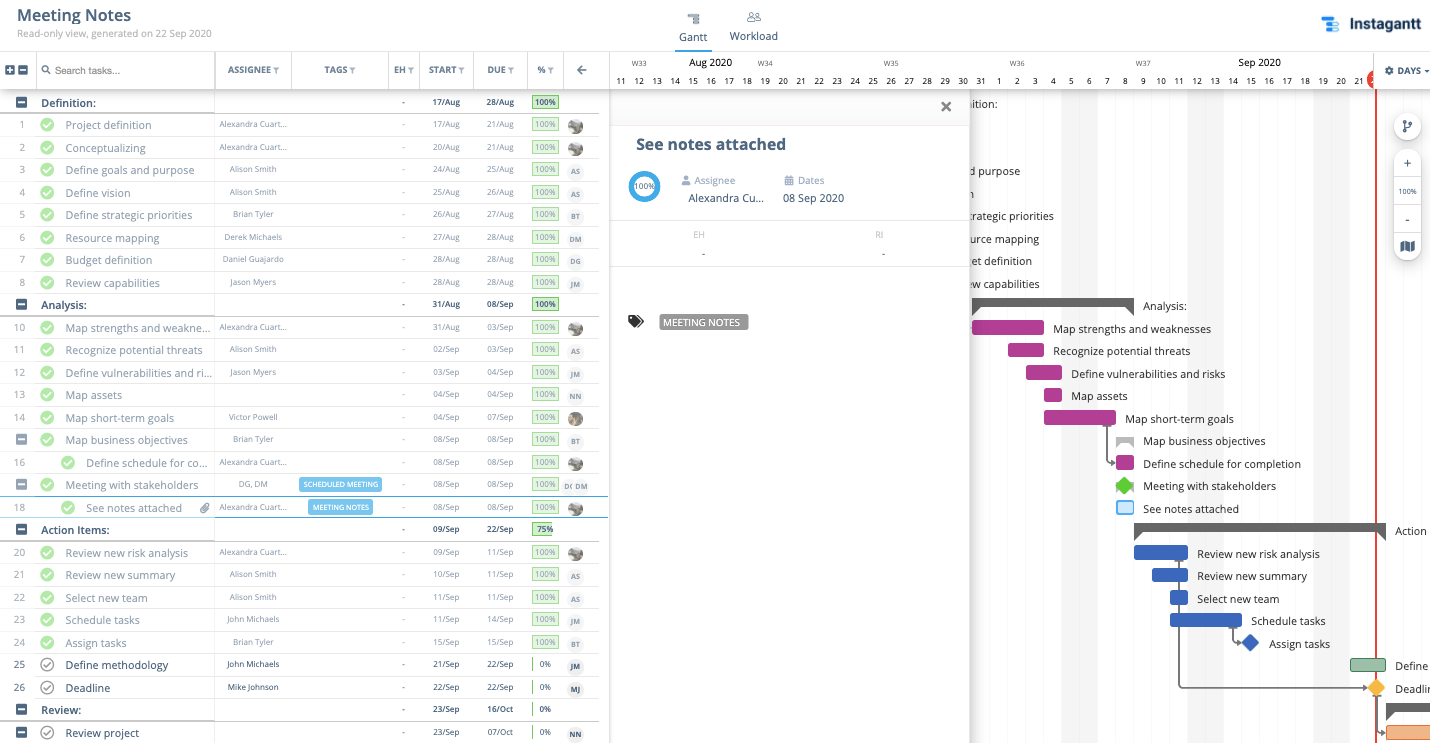Toggle completion of 'Project definition'

coord(47,125)
